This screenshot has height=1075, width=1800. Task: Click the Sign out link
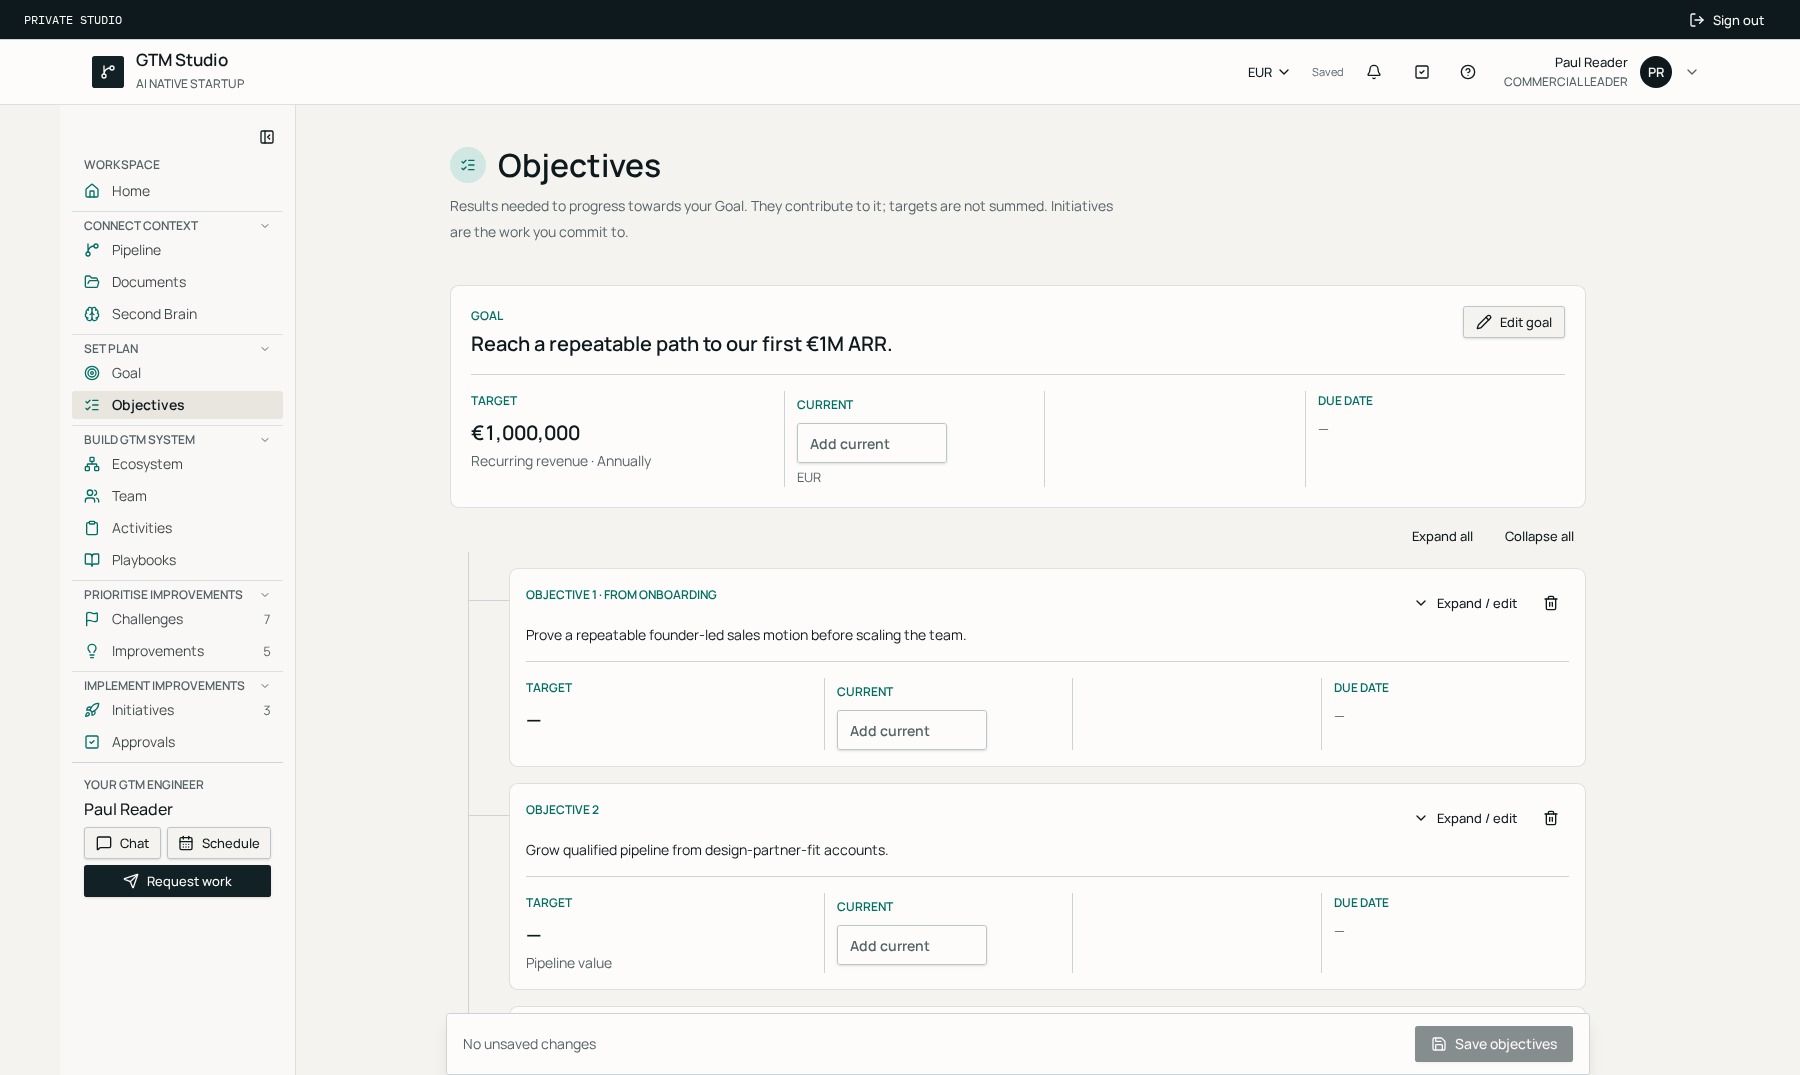coord(1727,20)
